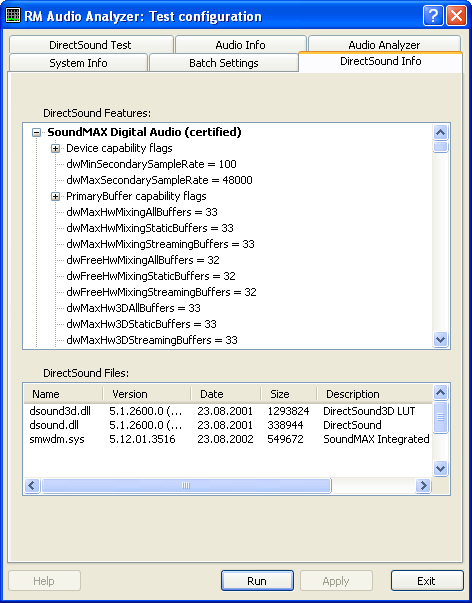
Task: Click files list scroll left arrow
Action: [x=32, y=485]
